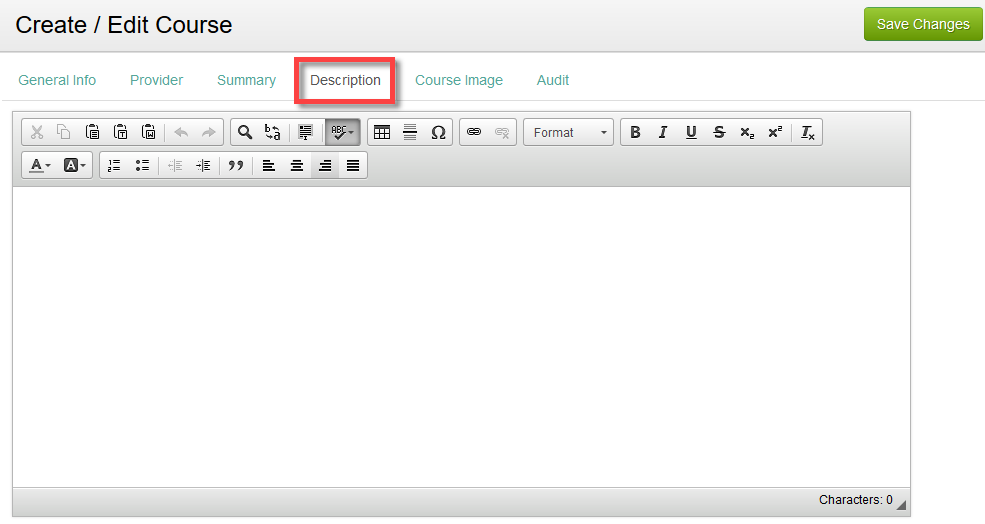Open the Summary tab
The image size is (985, 524).
coord(246,80)
